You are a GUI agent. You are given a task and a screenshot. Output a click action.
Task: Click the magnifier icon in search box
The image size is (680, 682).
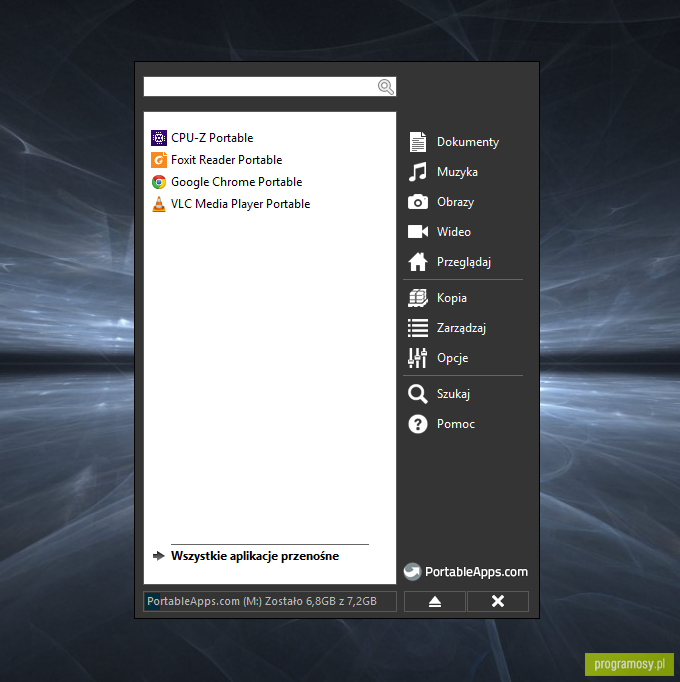[386, 87]
